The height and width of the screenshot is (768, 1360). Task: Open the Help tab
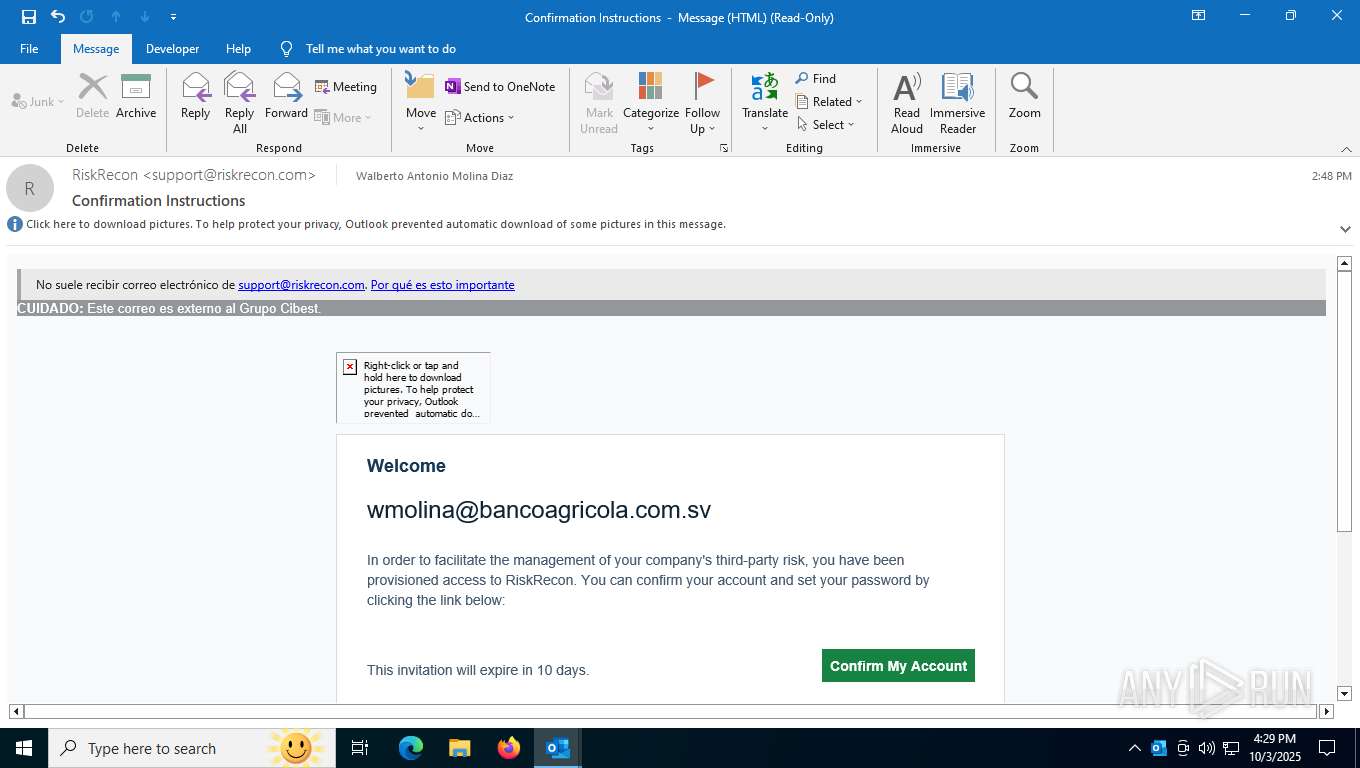pyautogui.click(x=238, y=49)
